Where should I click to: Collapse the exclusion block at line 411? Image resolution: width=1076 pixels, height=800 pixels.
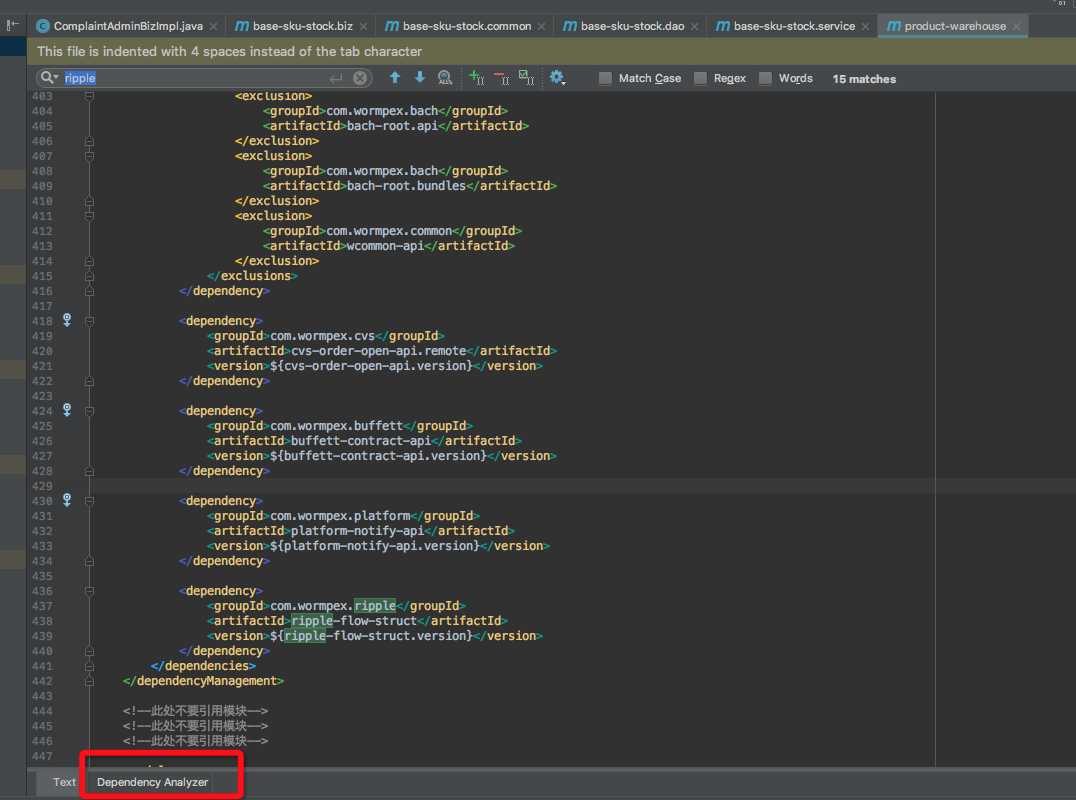(89, 215)
